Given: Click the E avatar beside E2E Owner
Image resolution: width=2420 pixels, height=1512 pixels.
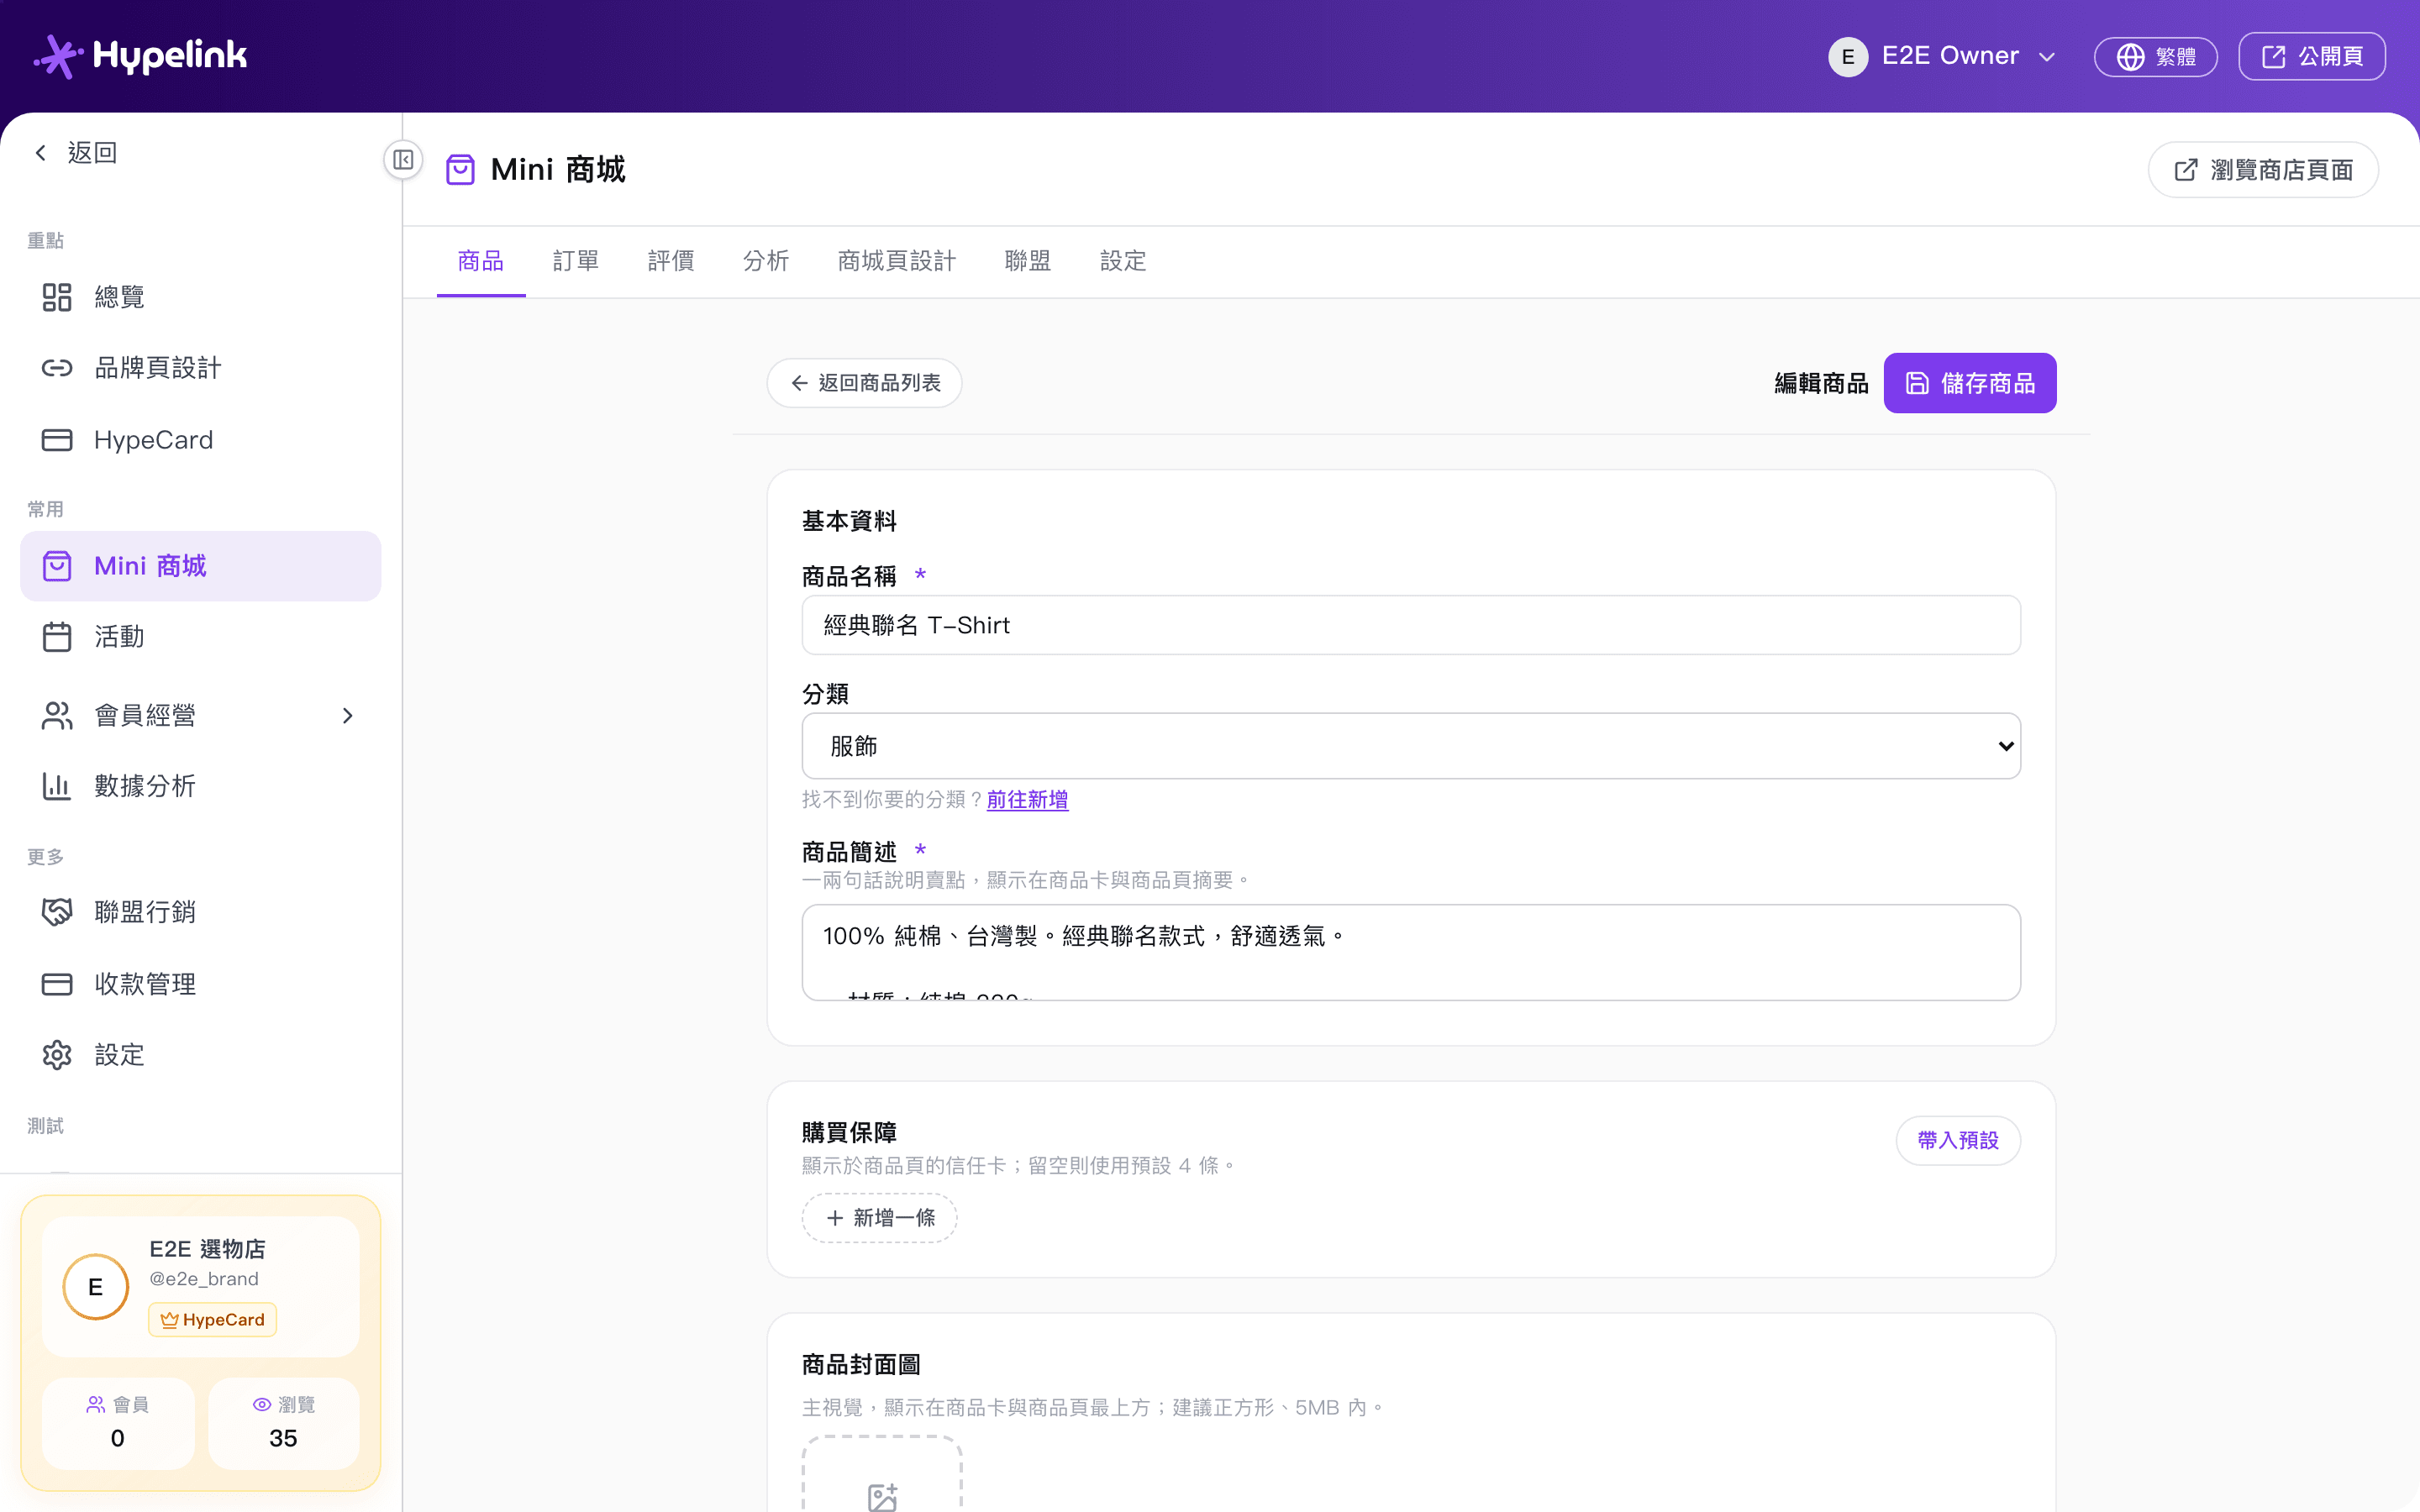Looking at the screenshot, I should (1848, 56).
